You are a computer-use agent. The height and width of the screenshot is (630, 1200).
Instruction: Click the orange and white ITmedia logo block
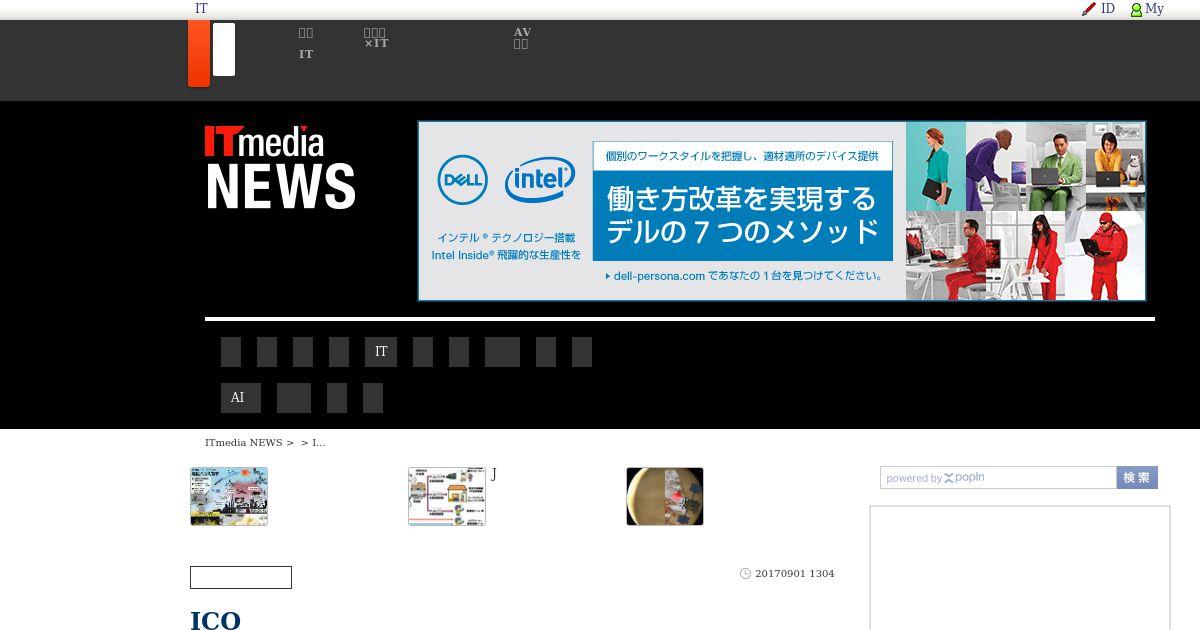(x=212, y=53)
